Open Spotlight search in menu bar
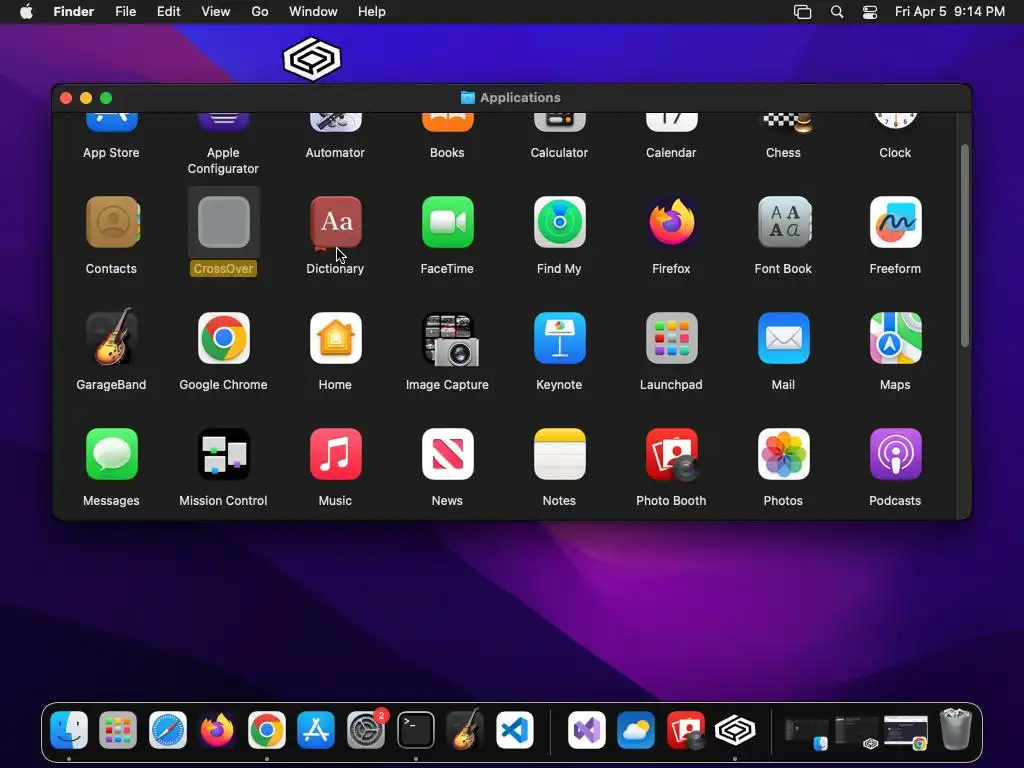Image resolution: width=1024 pixels, height=768 pixels. [837, 12]
